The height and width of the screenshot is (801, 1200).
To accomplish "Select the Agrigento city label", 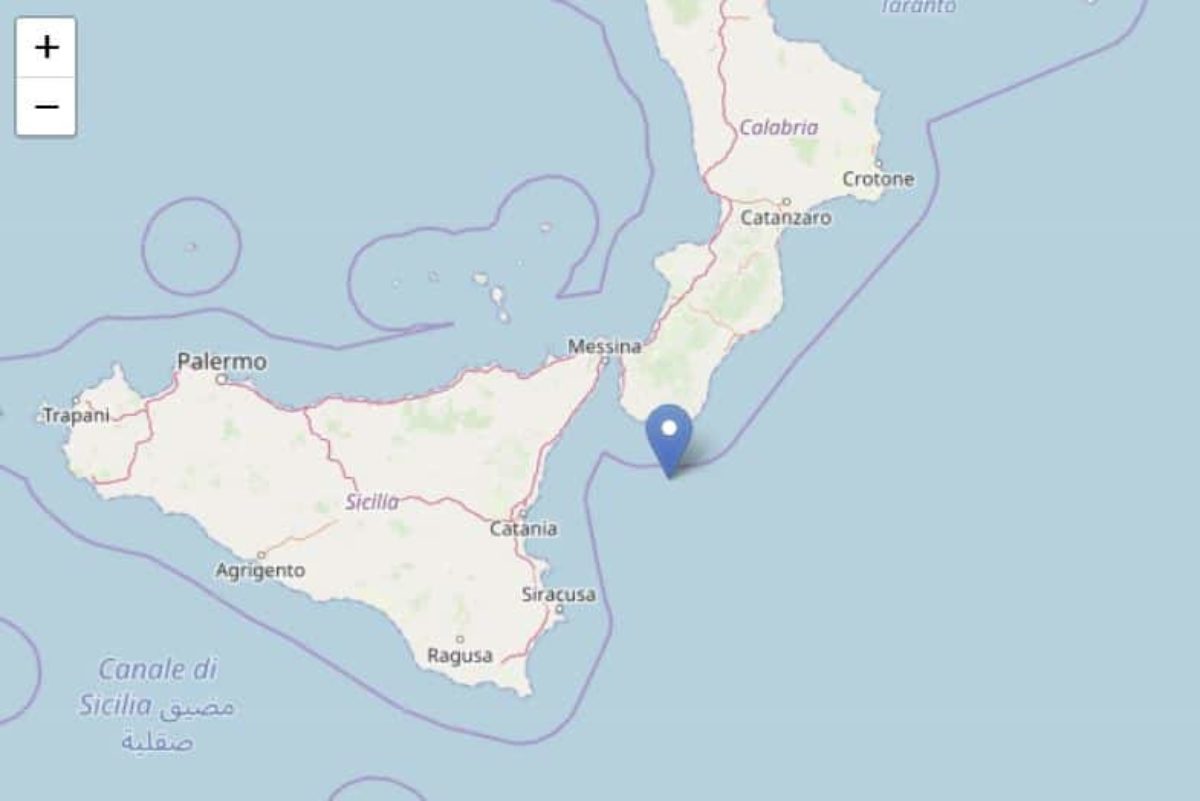I will [261, 571].
